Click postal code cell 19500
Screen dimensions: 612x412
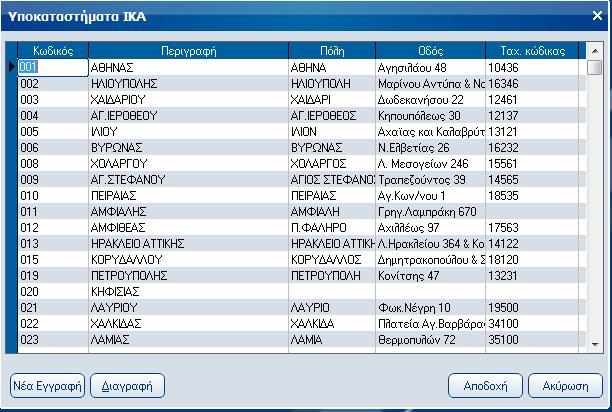pyautogui.click(x=532, y=307)
